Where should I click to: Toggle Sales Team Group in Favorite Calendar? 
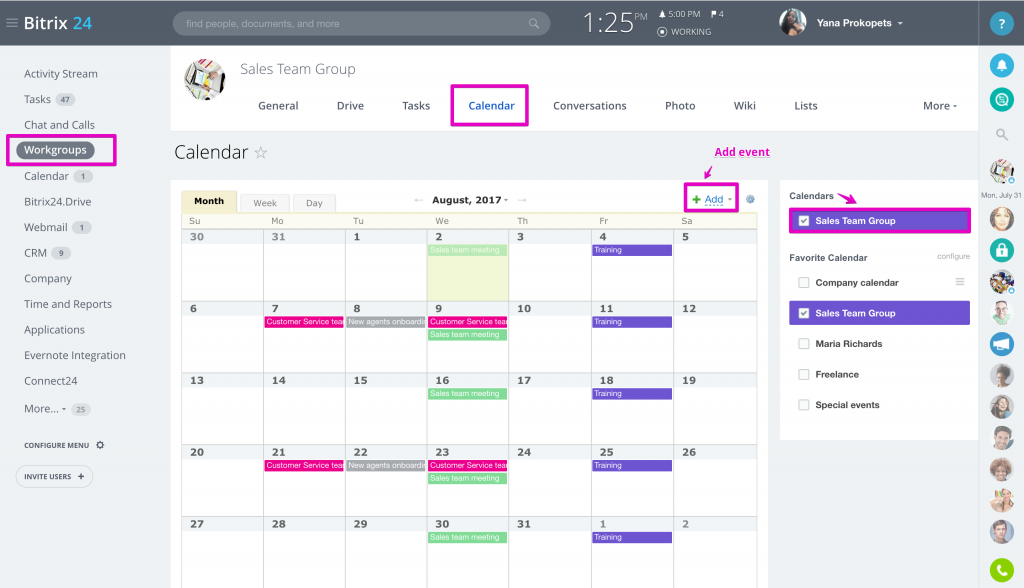click(804, 313)
